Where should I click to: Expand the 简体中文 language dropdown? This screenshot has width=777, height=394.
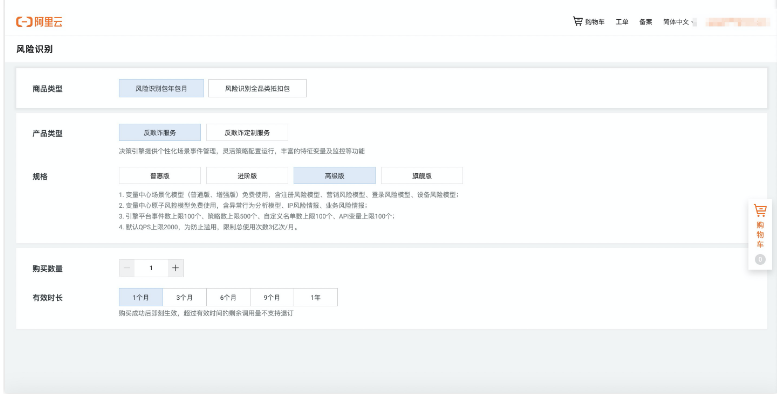[678, 22]
